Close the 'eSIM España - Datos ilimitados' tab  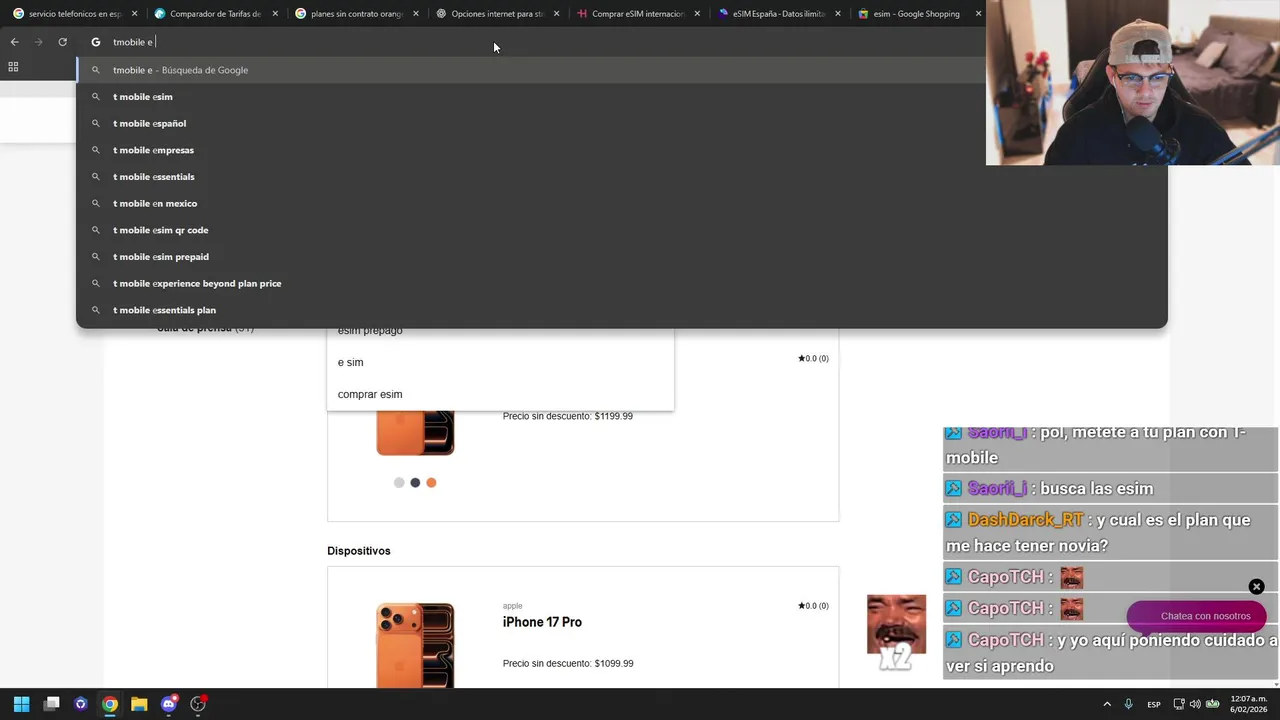click(838, 14)
